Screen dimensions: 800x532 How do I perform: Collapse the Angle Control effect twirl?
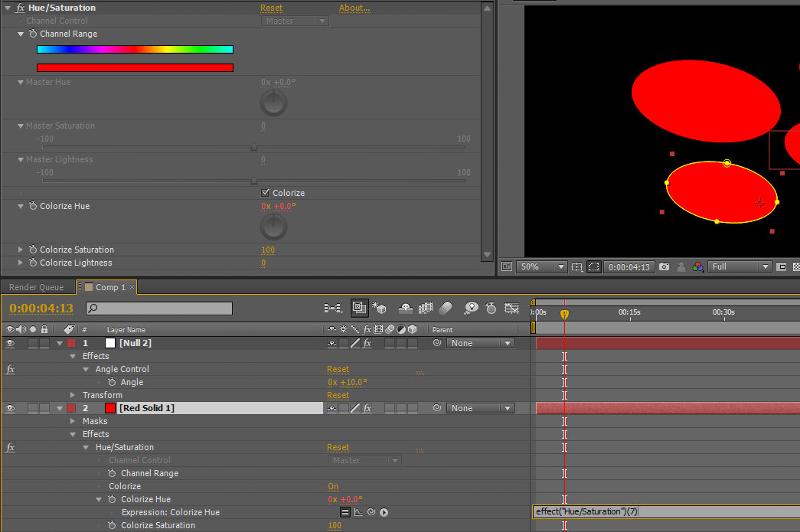tap(86, 369)
